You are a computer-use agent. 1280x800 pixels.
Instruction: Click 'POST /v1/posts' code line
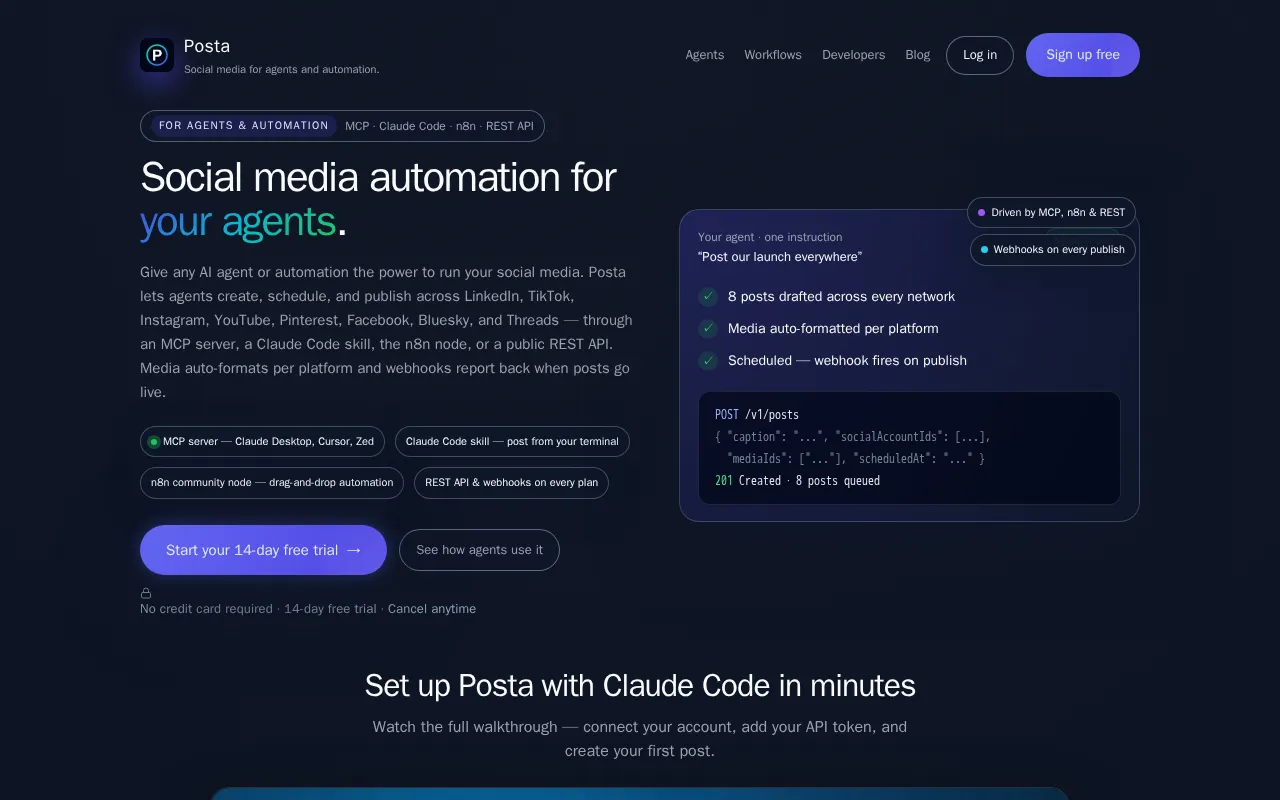click(757, 415)
